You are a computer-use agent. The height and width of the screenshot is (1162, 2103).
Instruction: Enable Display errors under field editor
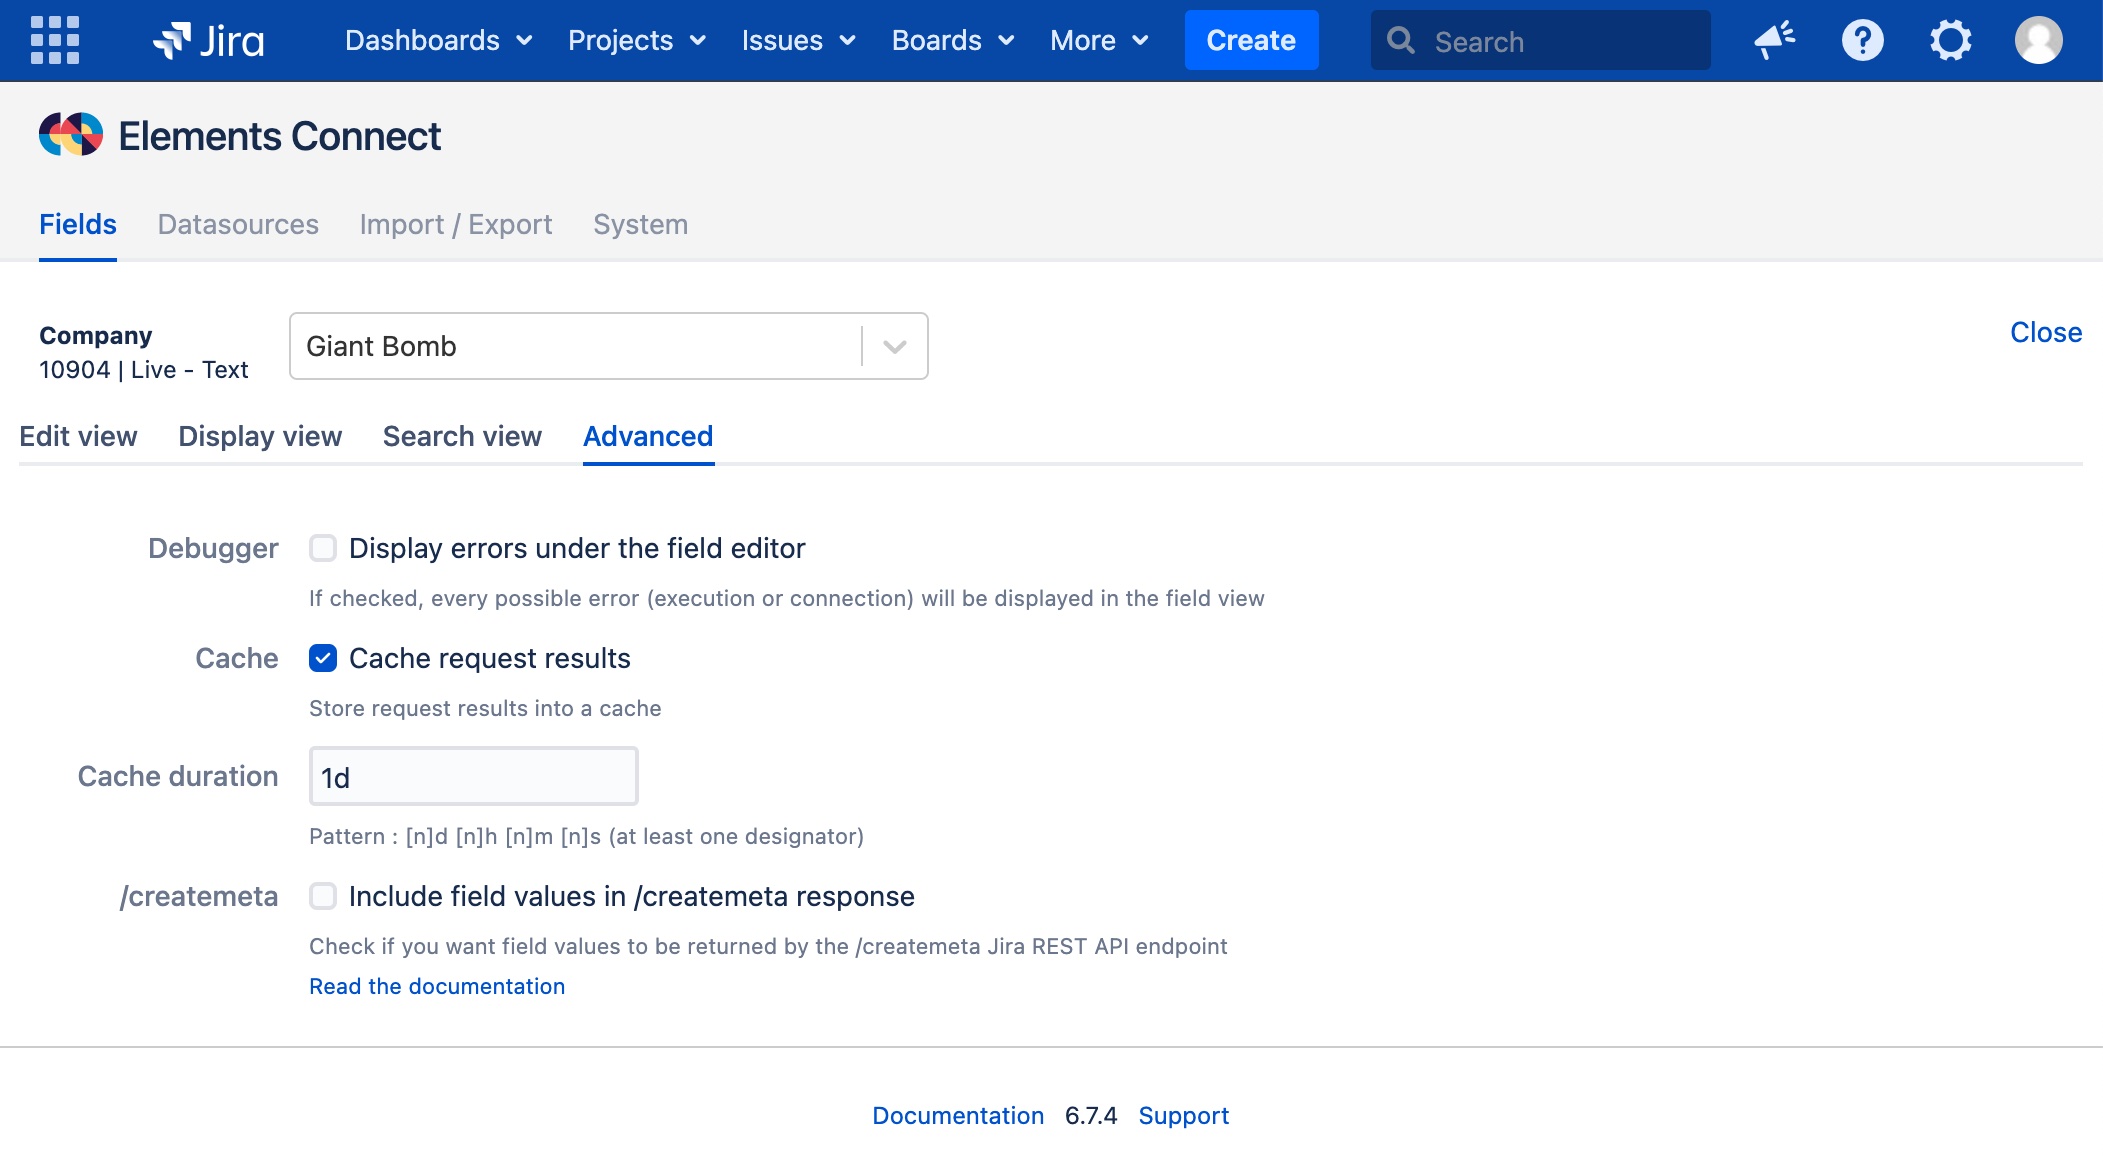point(322,548)
